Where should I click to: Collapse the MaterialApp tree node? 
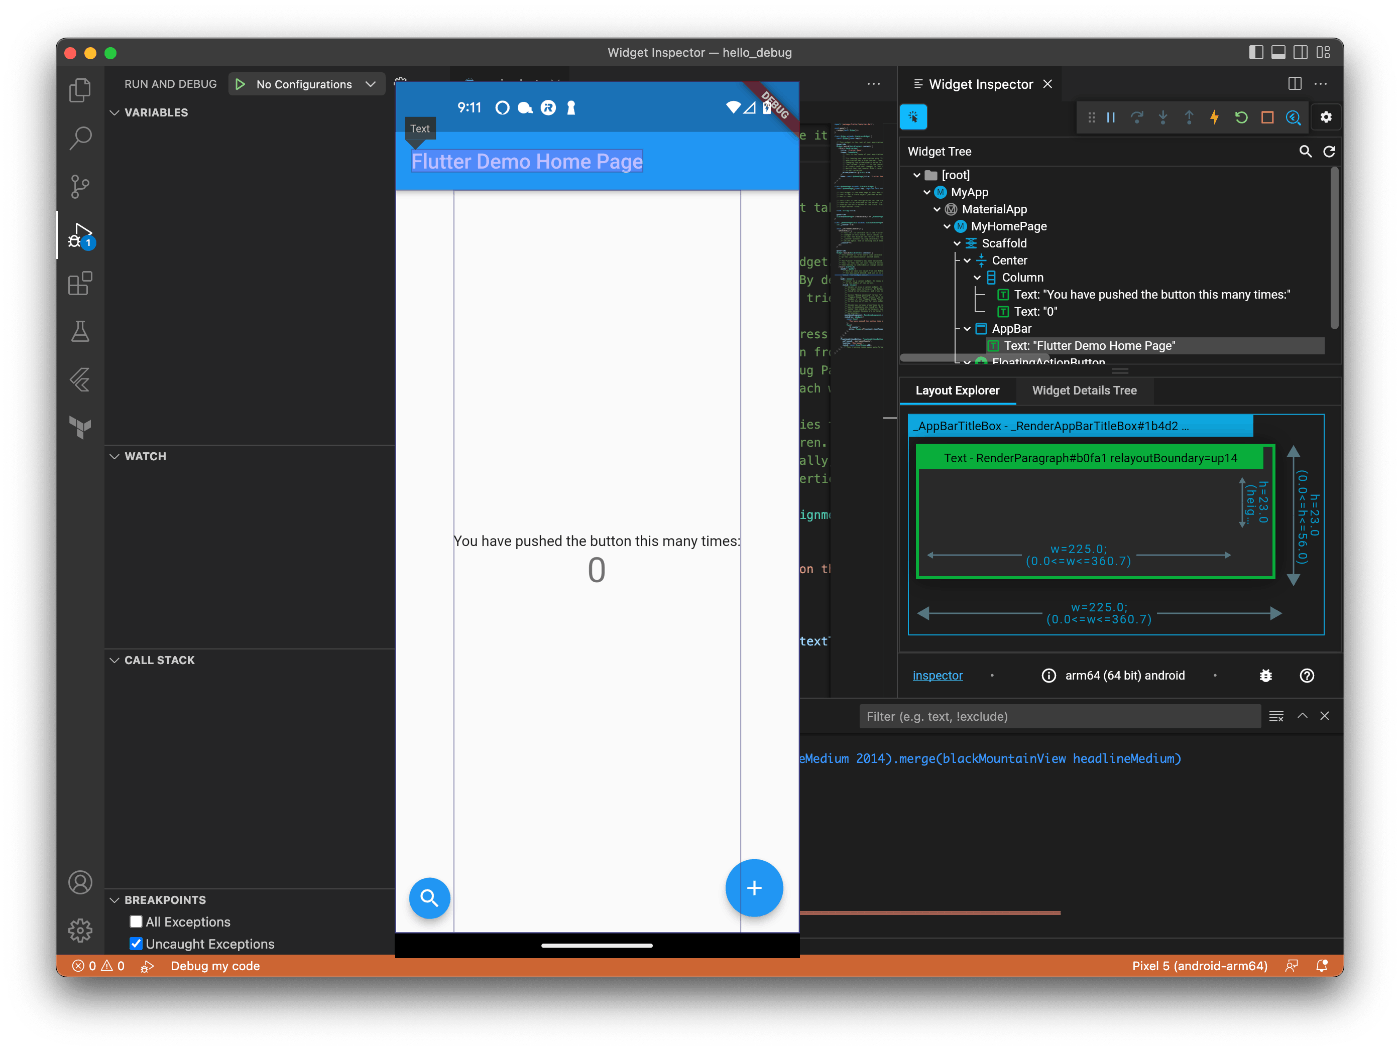click(937, 209)
